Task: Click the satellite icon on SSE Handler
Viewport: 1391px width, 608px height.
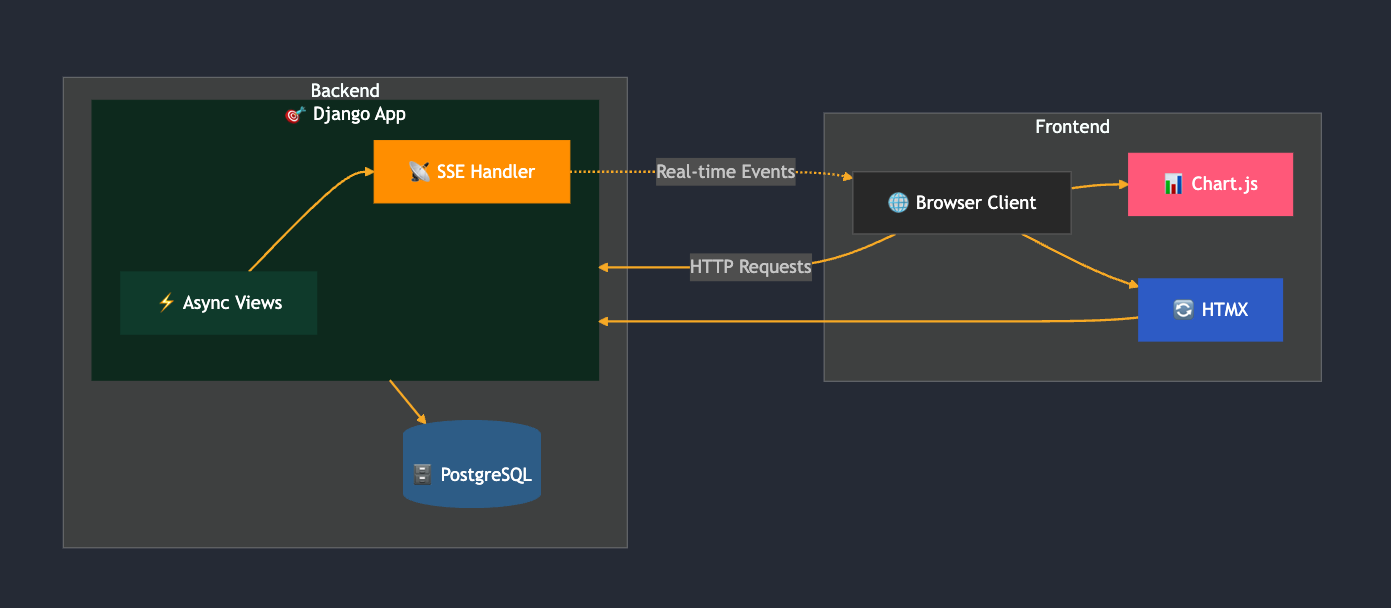Action: [419, 171]
